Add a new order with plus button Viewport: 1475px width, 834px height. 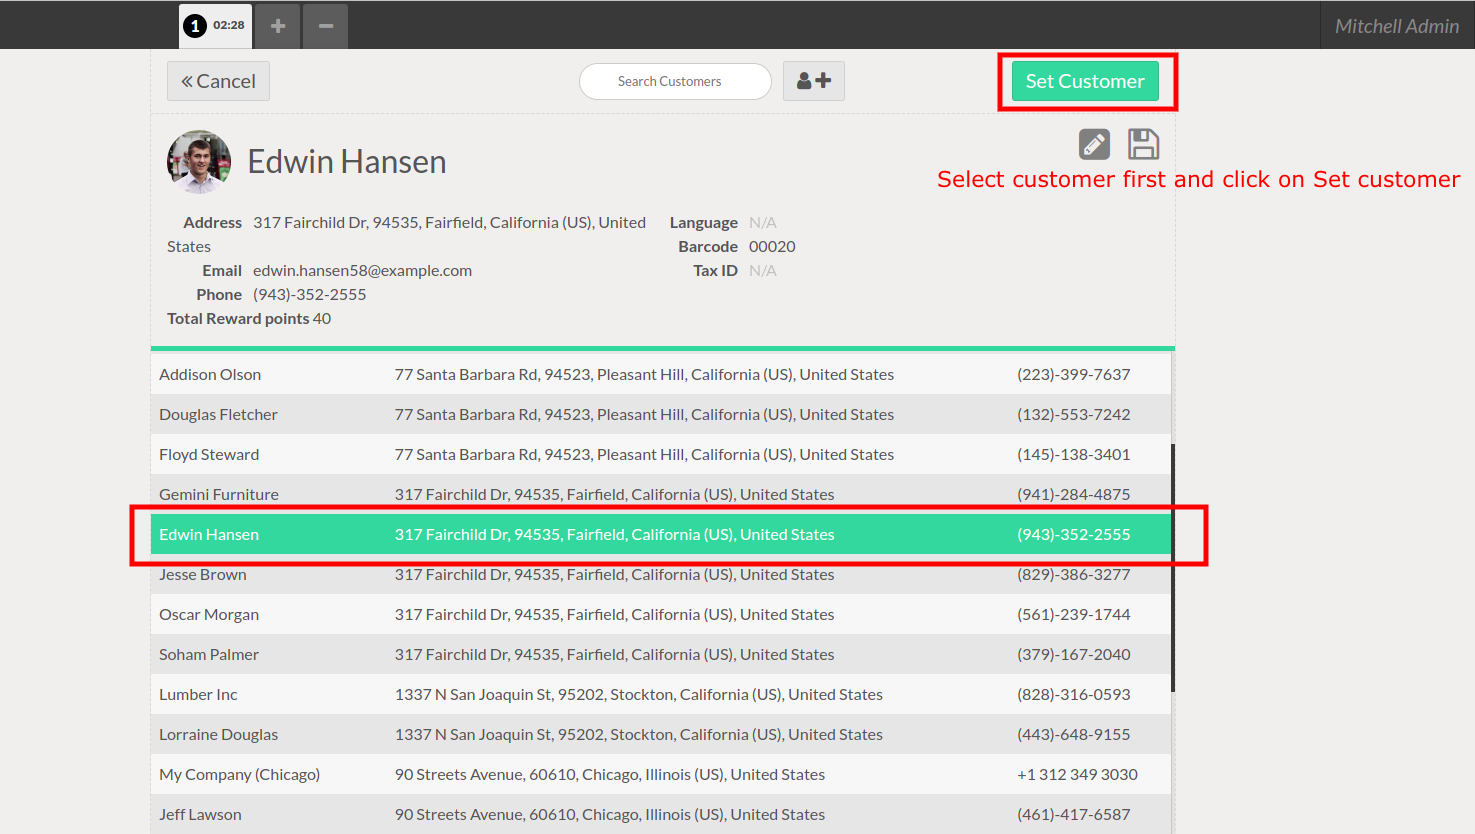click(x=278, y=26)
